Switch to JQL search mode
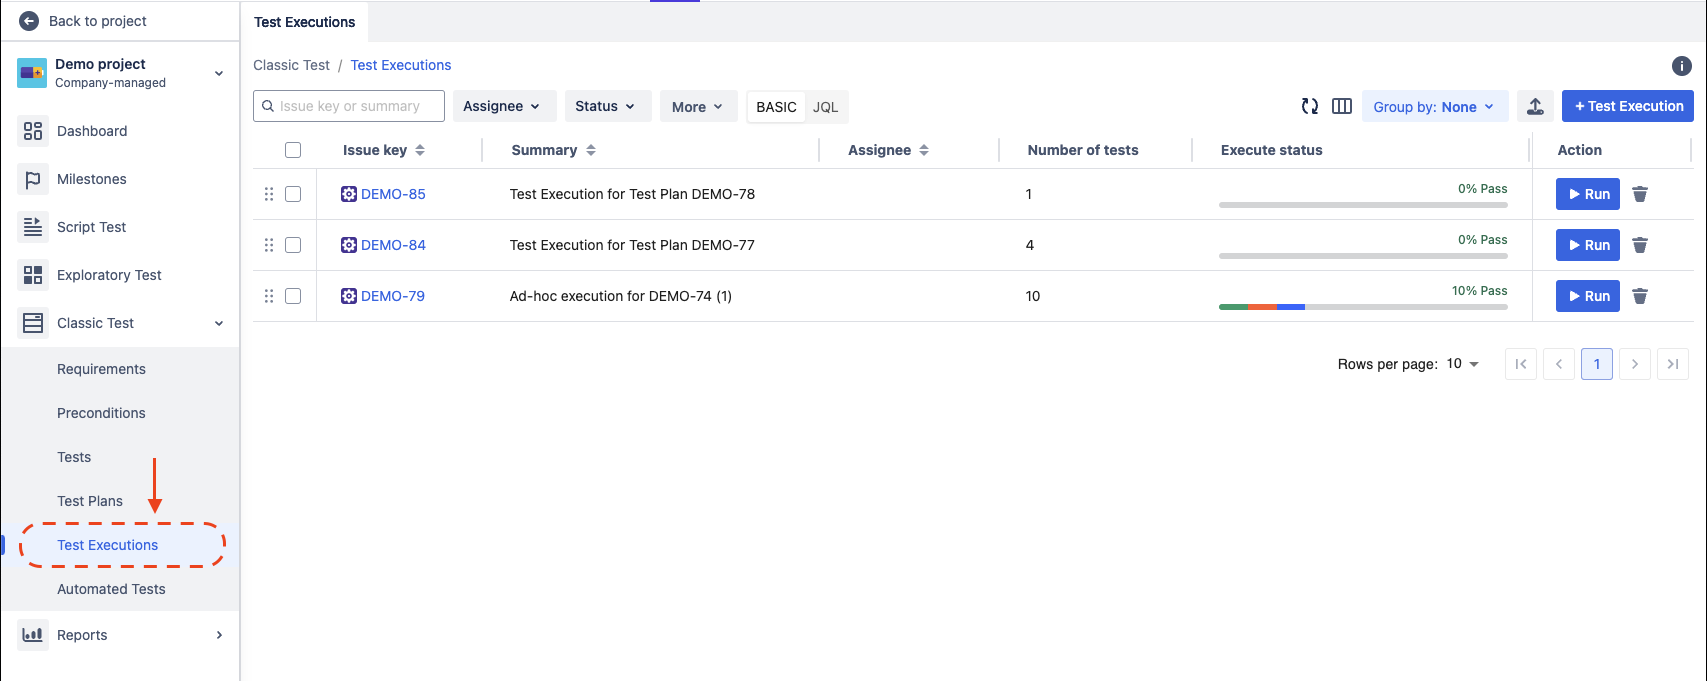The width and height of the screenshot is (1707, 681). click(826, 107)
